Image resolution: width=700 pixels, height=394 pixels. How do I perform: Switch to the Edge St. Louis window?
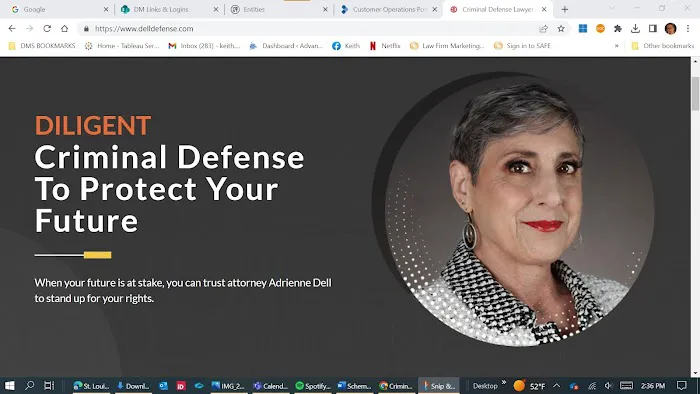91,386
